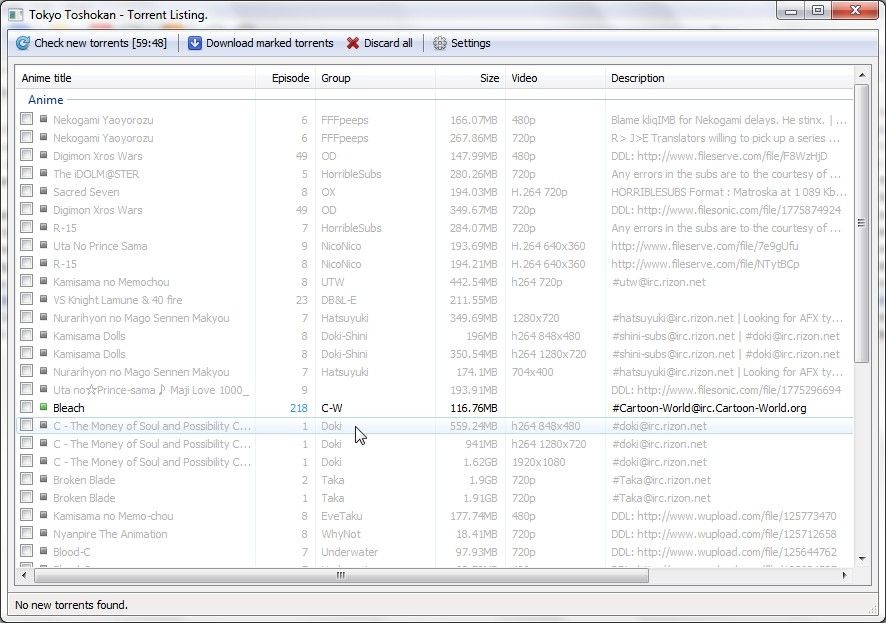
Task: Click vertical scrollbar down arrow
Action: (x=862, y=559)
